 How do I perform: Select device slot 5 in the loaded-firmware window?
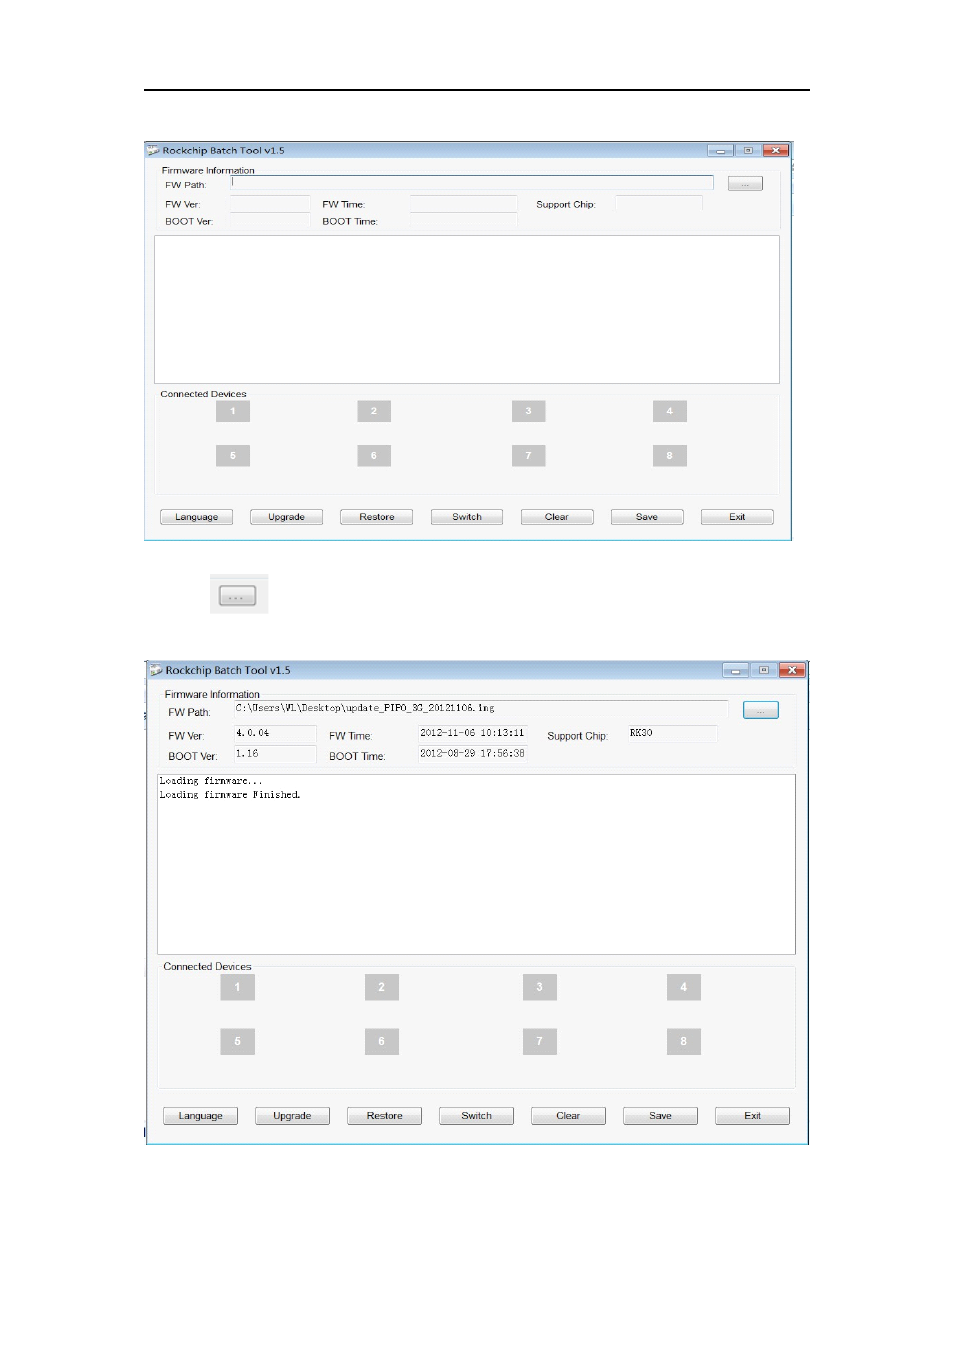(238, 1041)
